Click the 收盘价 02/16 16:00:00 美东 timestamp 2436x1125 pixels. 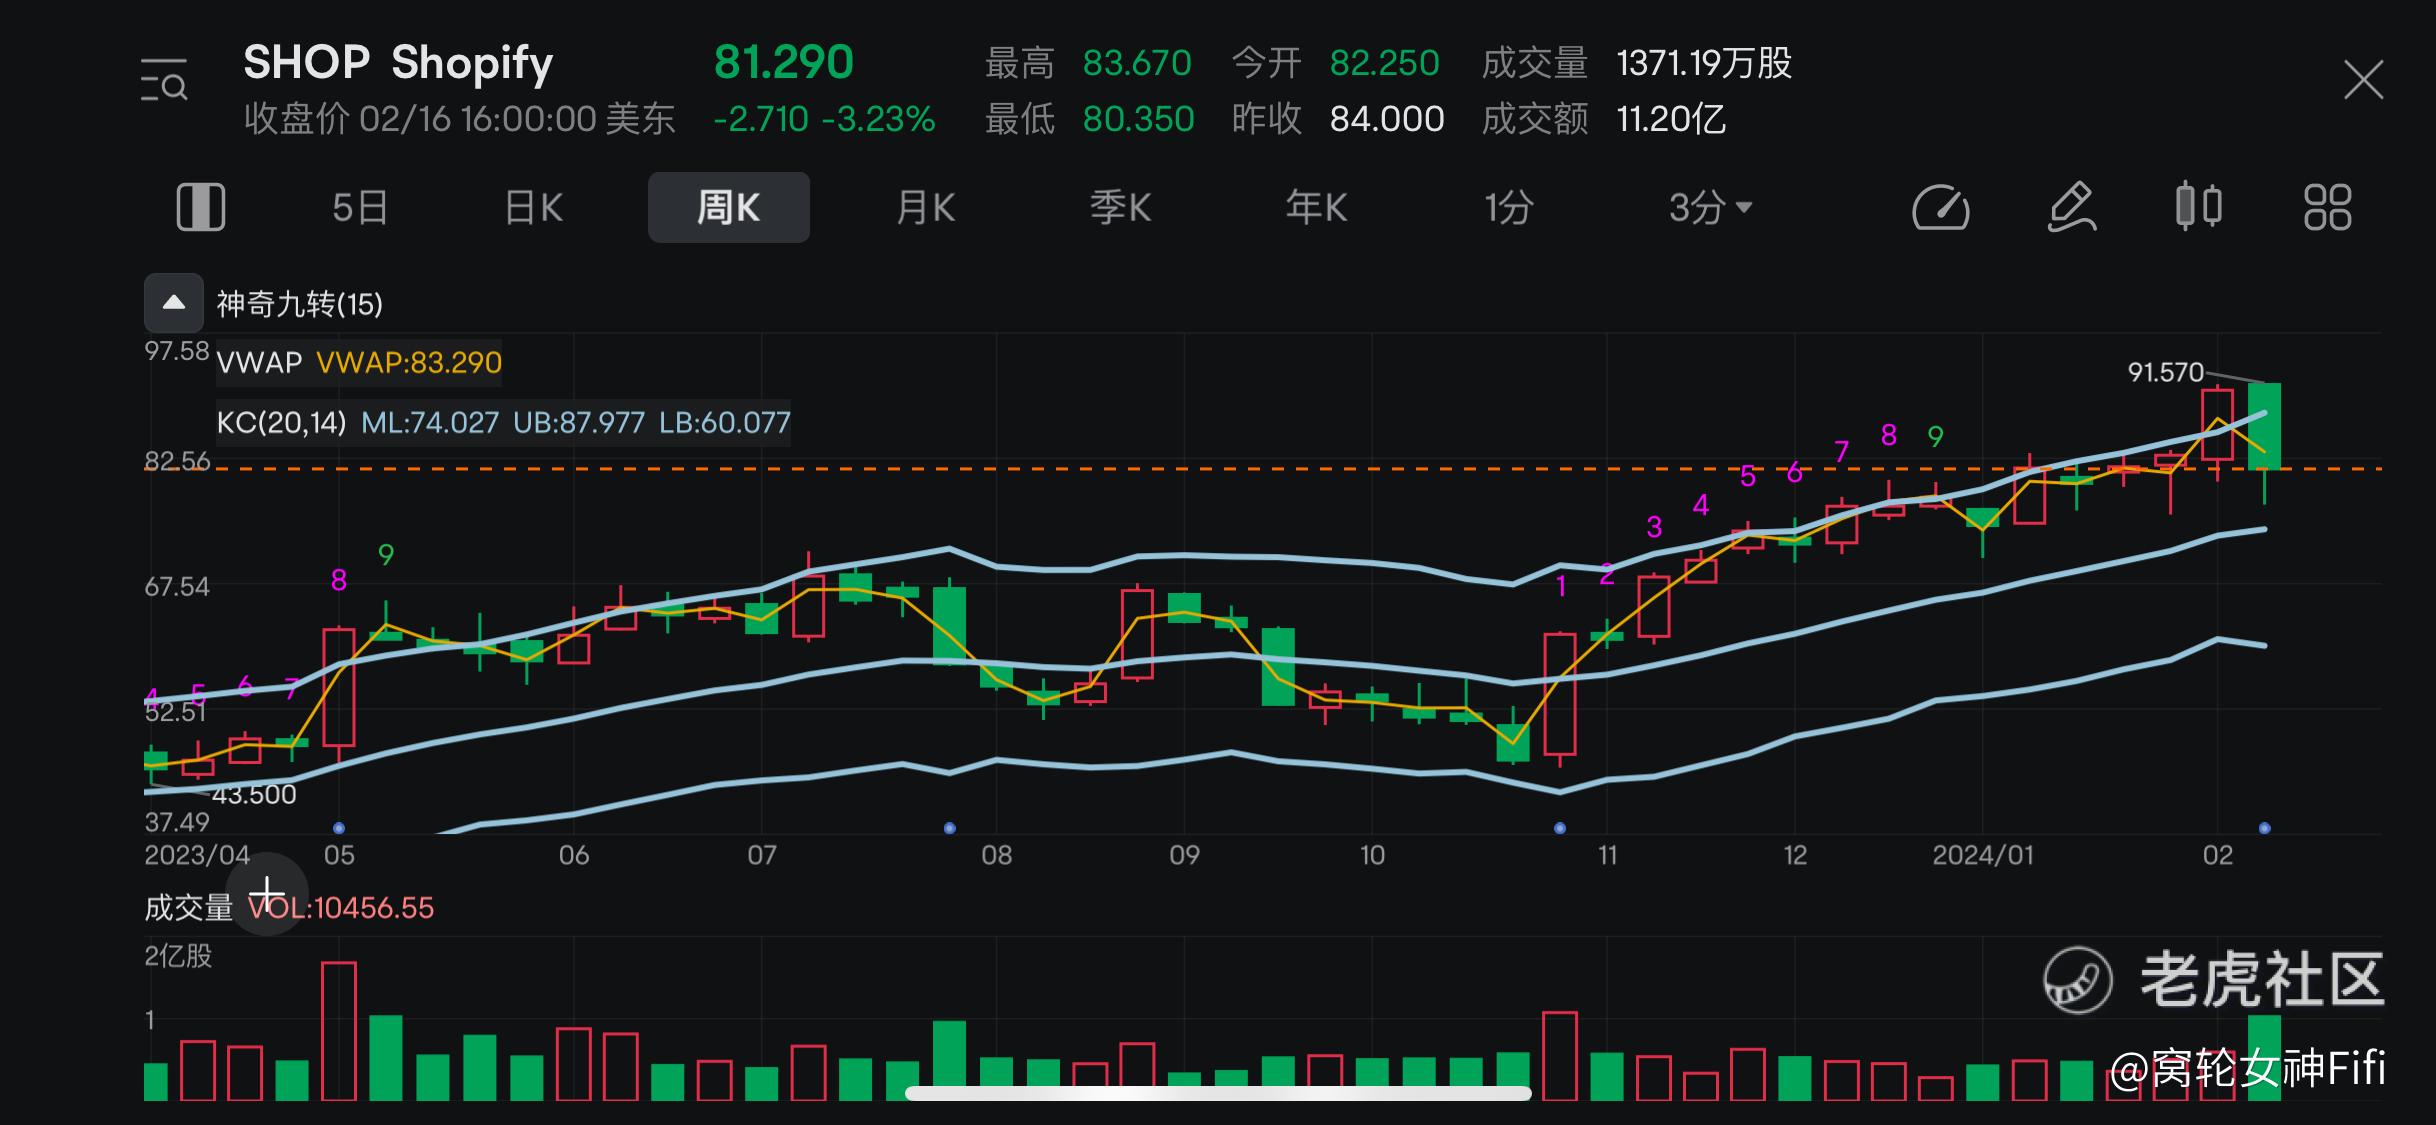460,119
